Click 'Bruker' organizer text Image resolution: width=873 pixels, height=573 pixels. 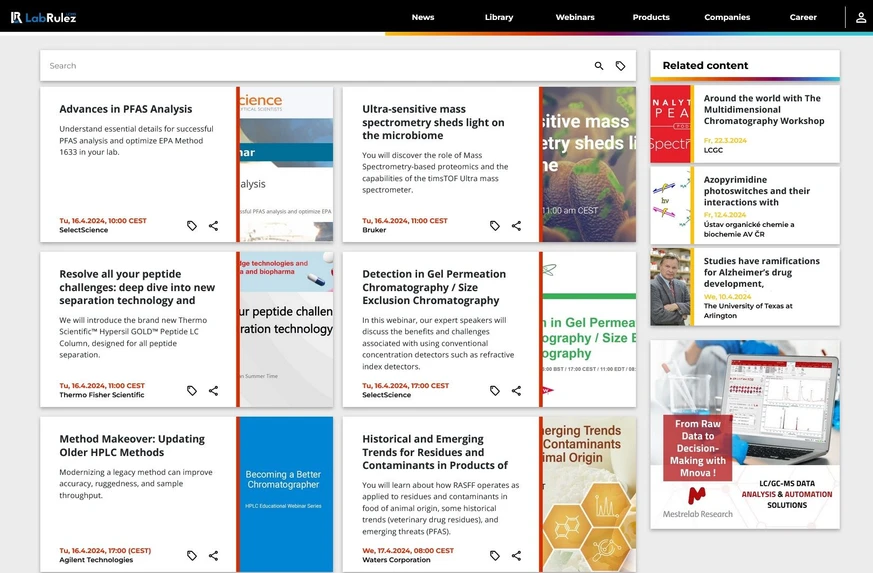374,230
